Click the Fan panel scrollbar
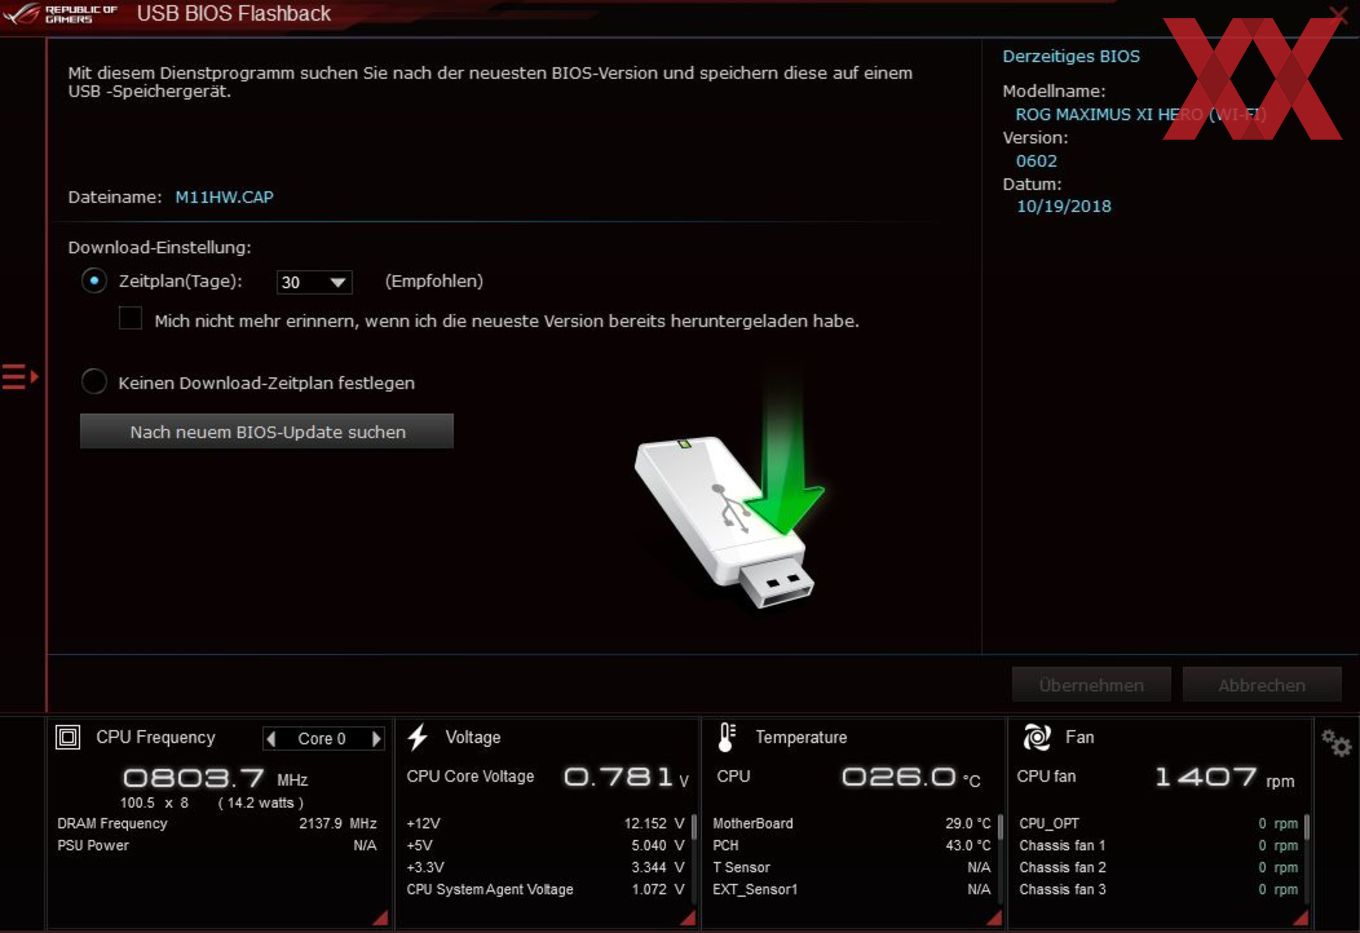Image resolution: width=1360 pixels, height=933 pixels. (1306, 828)
